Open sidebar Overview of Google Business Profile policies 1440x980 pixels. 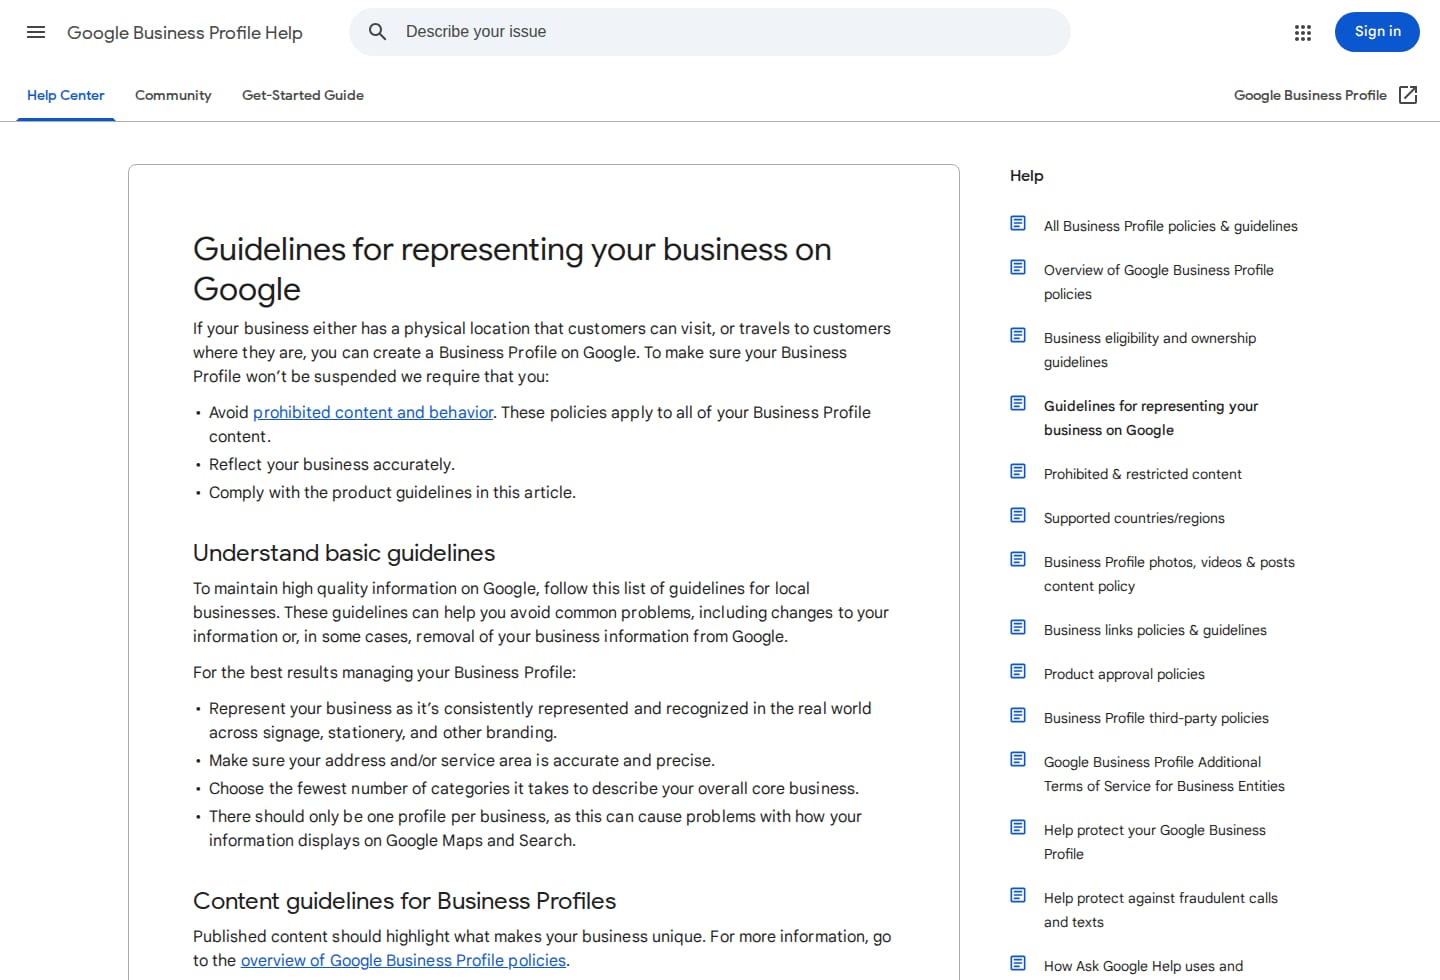1158,282
